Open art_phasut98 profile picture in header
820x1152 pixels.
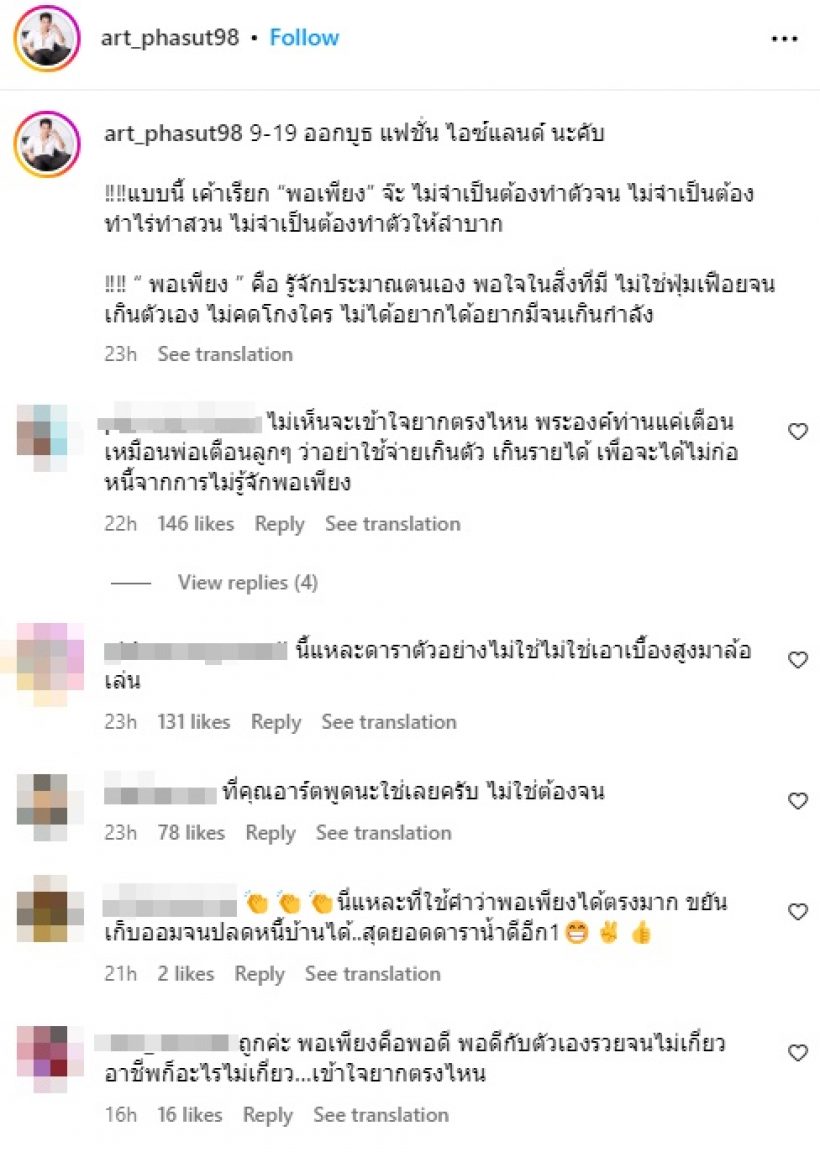[x=47, y=38]
